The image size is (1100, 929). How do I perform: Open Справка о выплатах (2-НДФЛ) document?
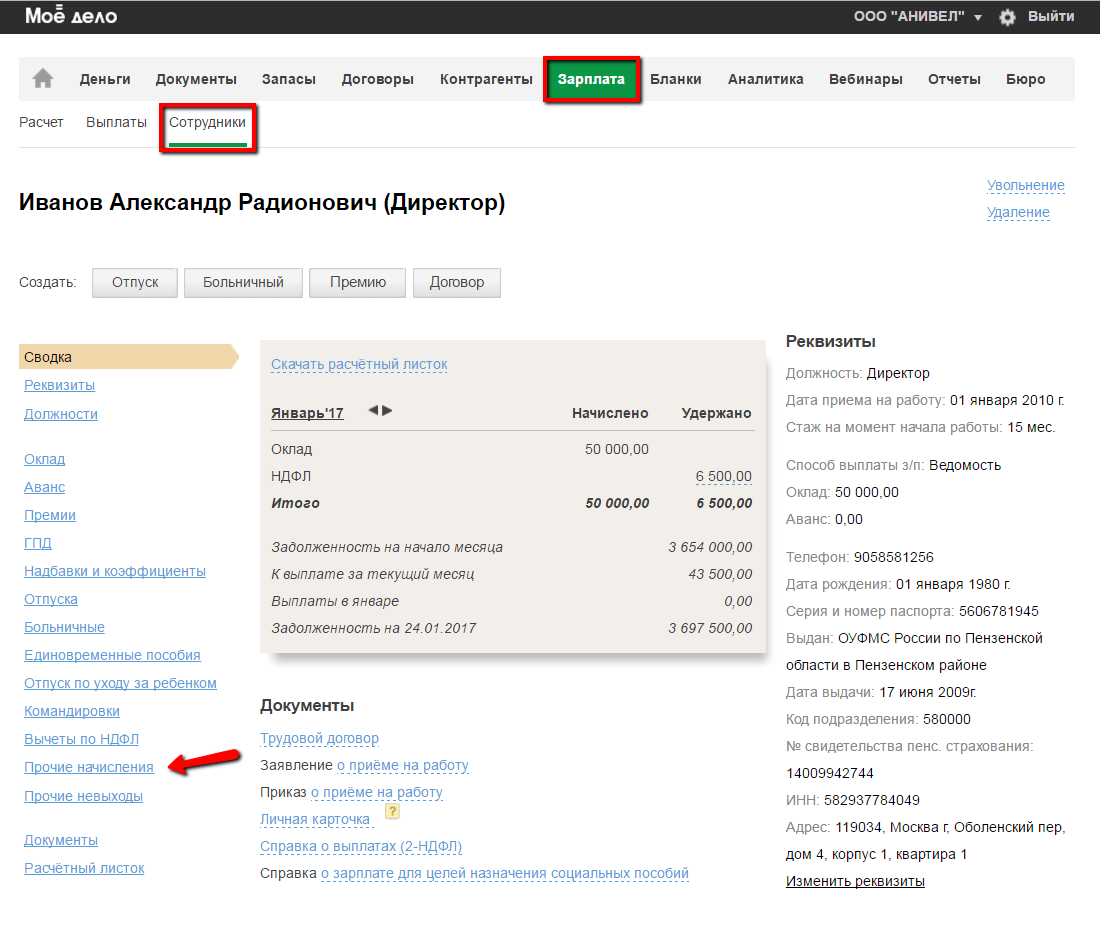361,846
